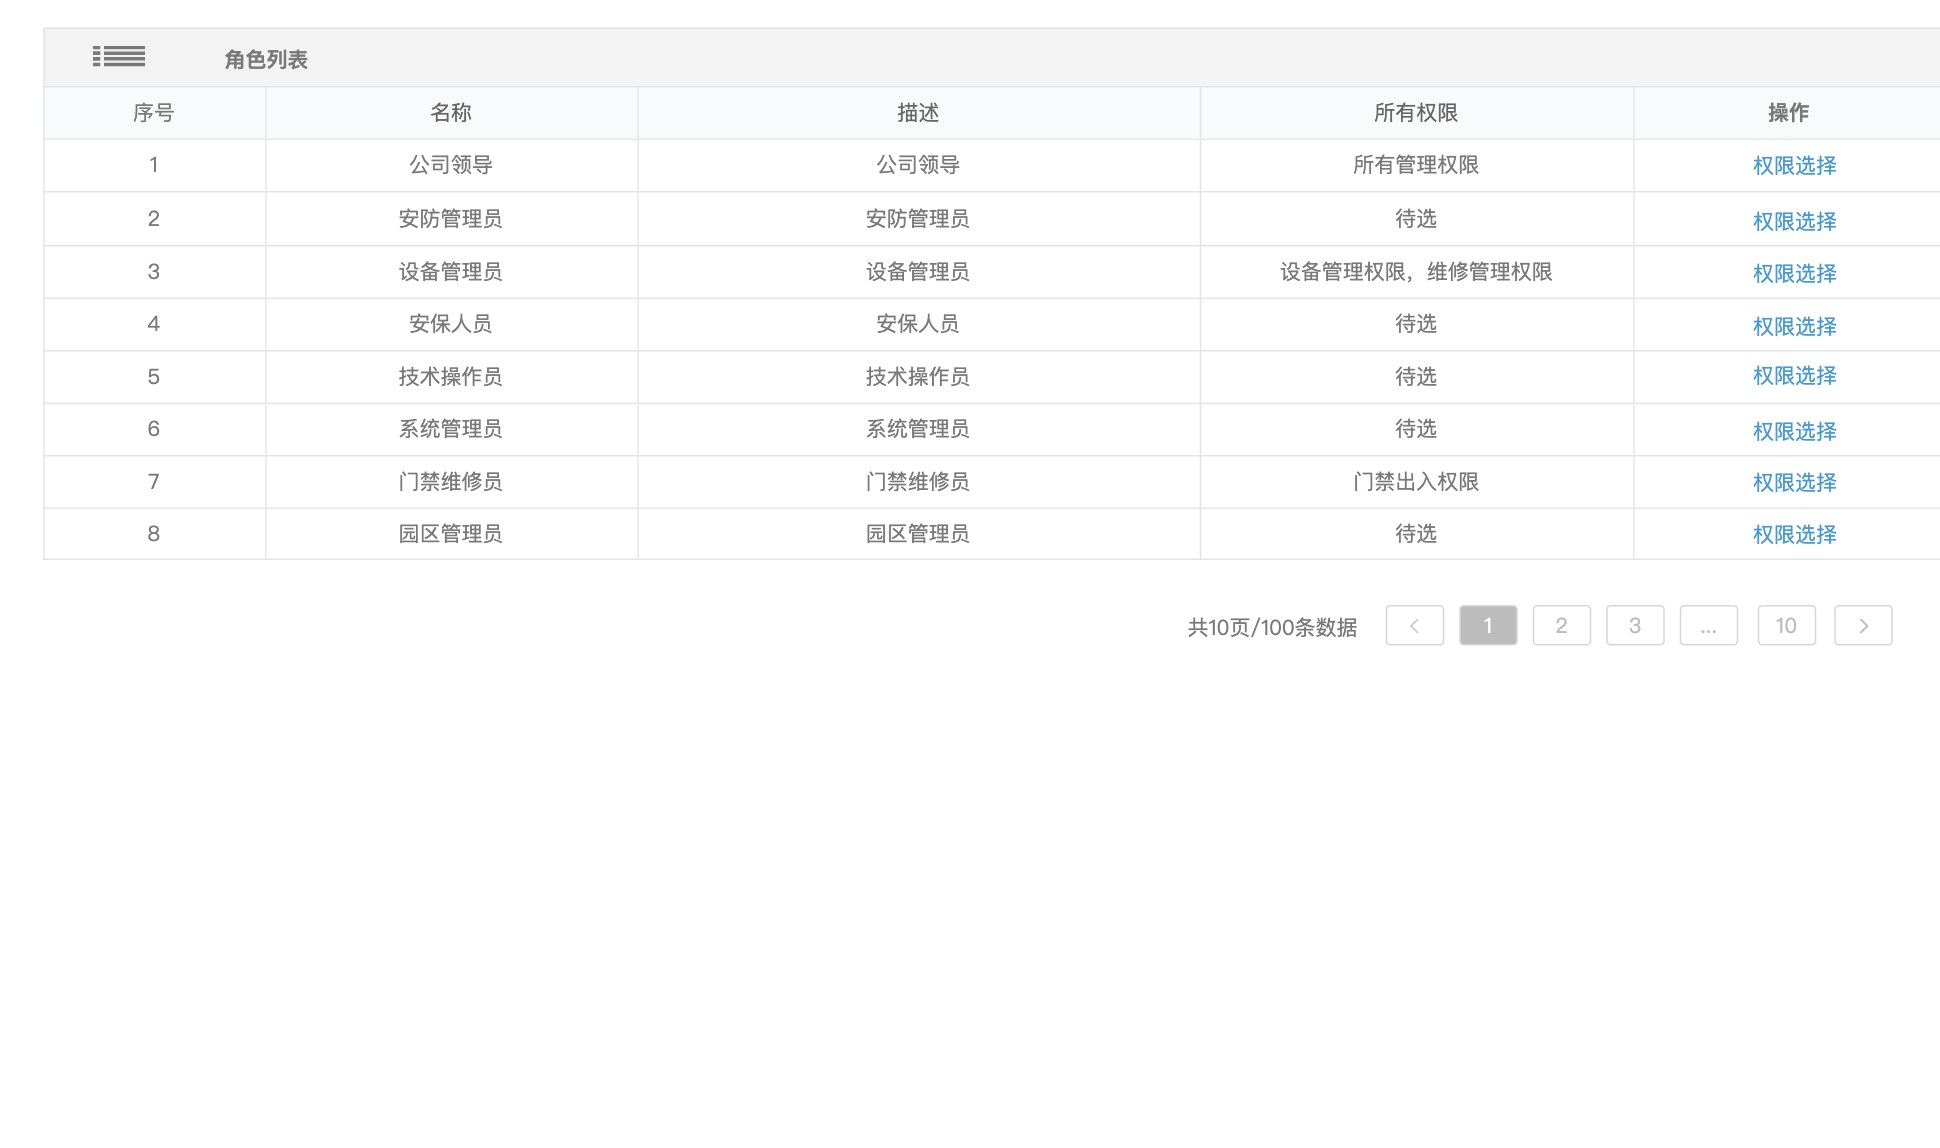The width and height of the screenshot is (1940, 1148).
Task: Jump to page 3
Action: pos(1634,626)
